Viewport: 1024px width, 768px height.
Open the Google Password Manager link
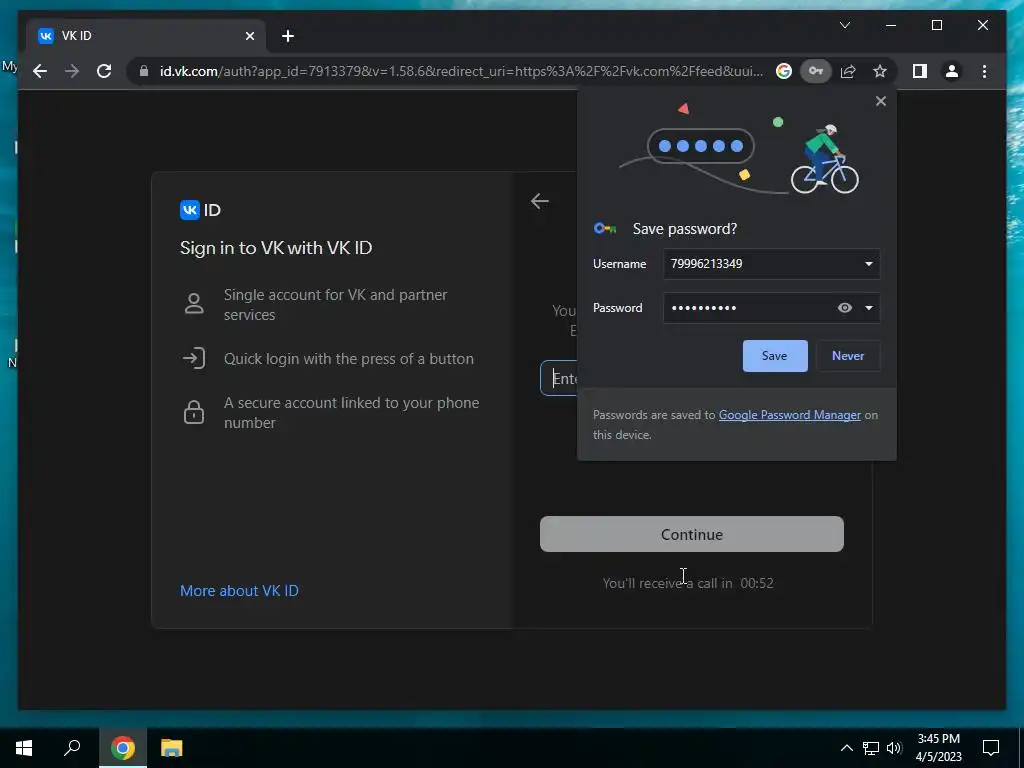coord(790,415)
